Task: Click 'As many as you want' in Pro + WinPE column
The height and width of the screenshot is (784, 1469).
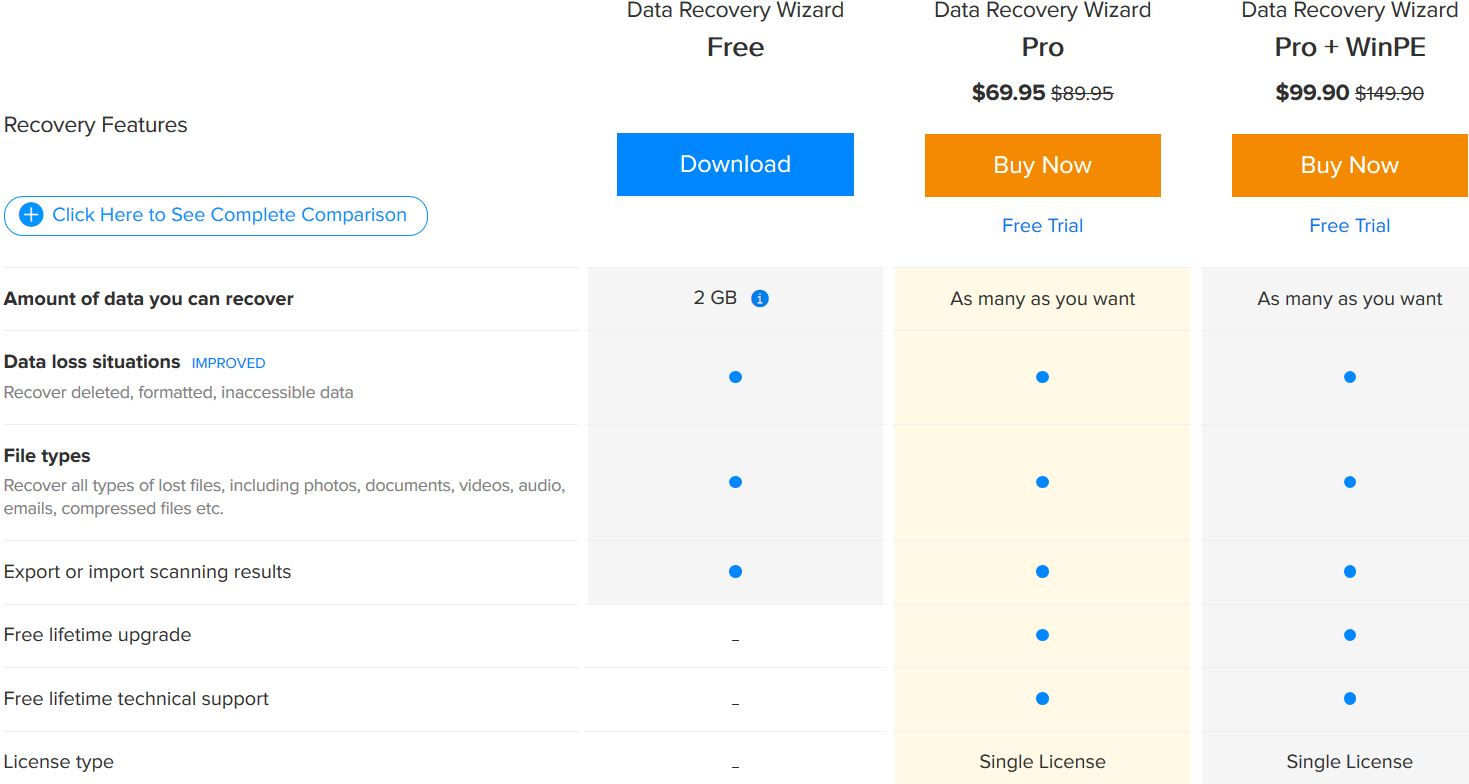Action: (x=1349, y=299)
